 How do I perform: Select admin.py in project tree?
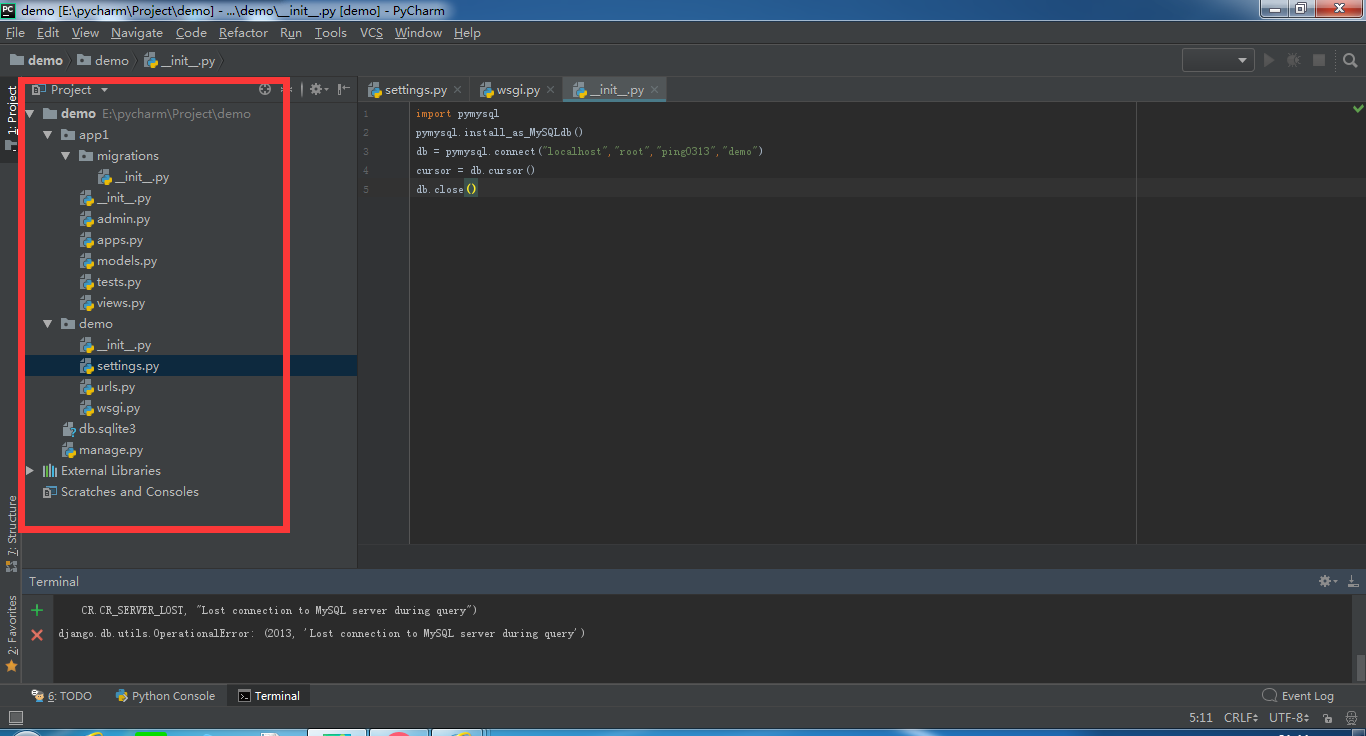click(x=115, y=219)
